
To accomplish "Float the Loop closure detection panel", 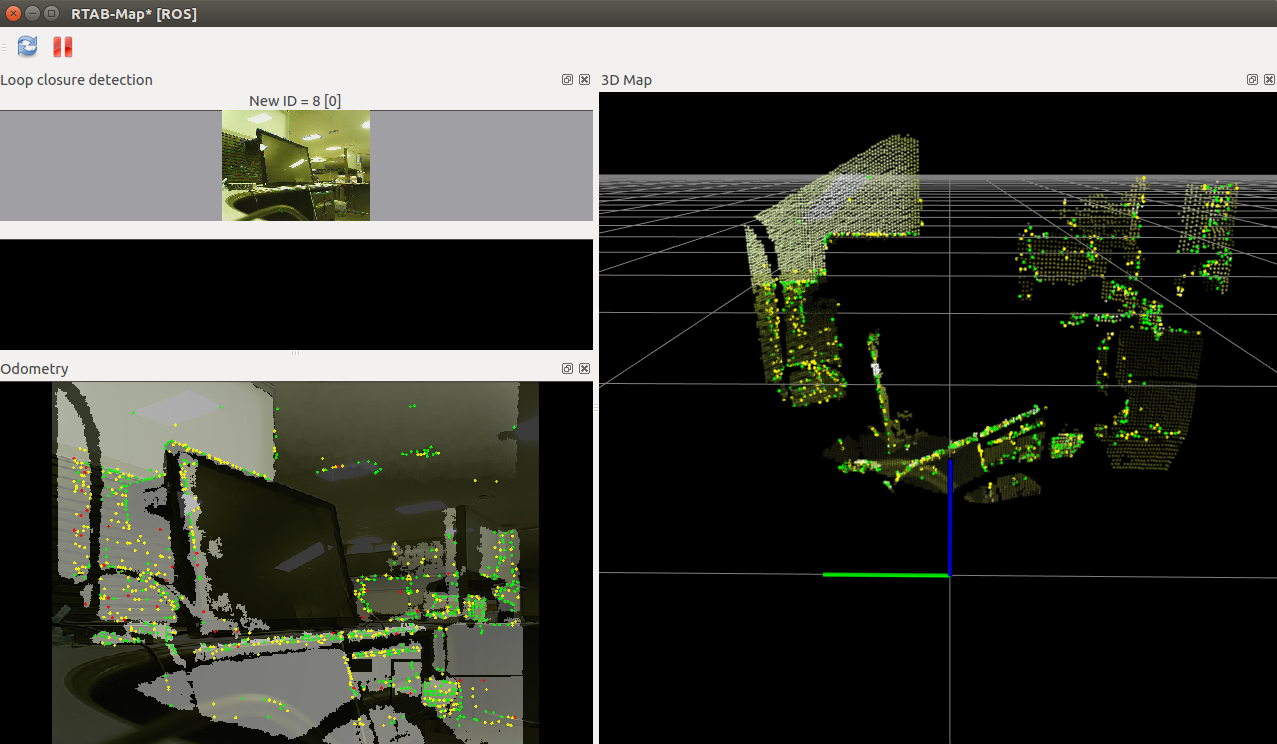I will [567, 80].
